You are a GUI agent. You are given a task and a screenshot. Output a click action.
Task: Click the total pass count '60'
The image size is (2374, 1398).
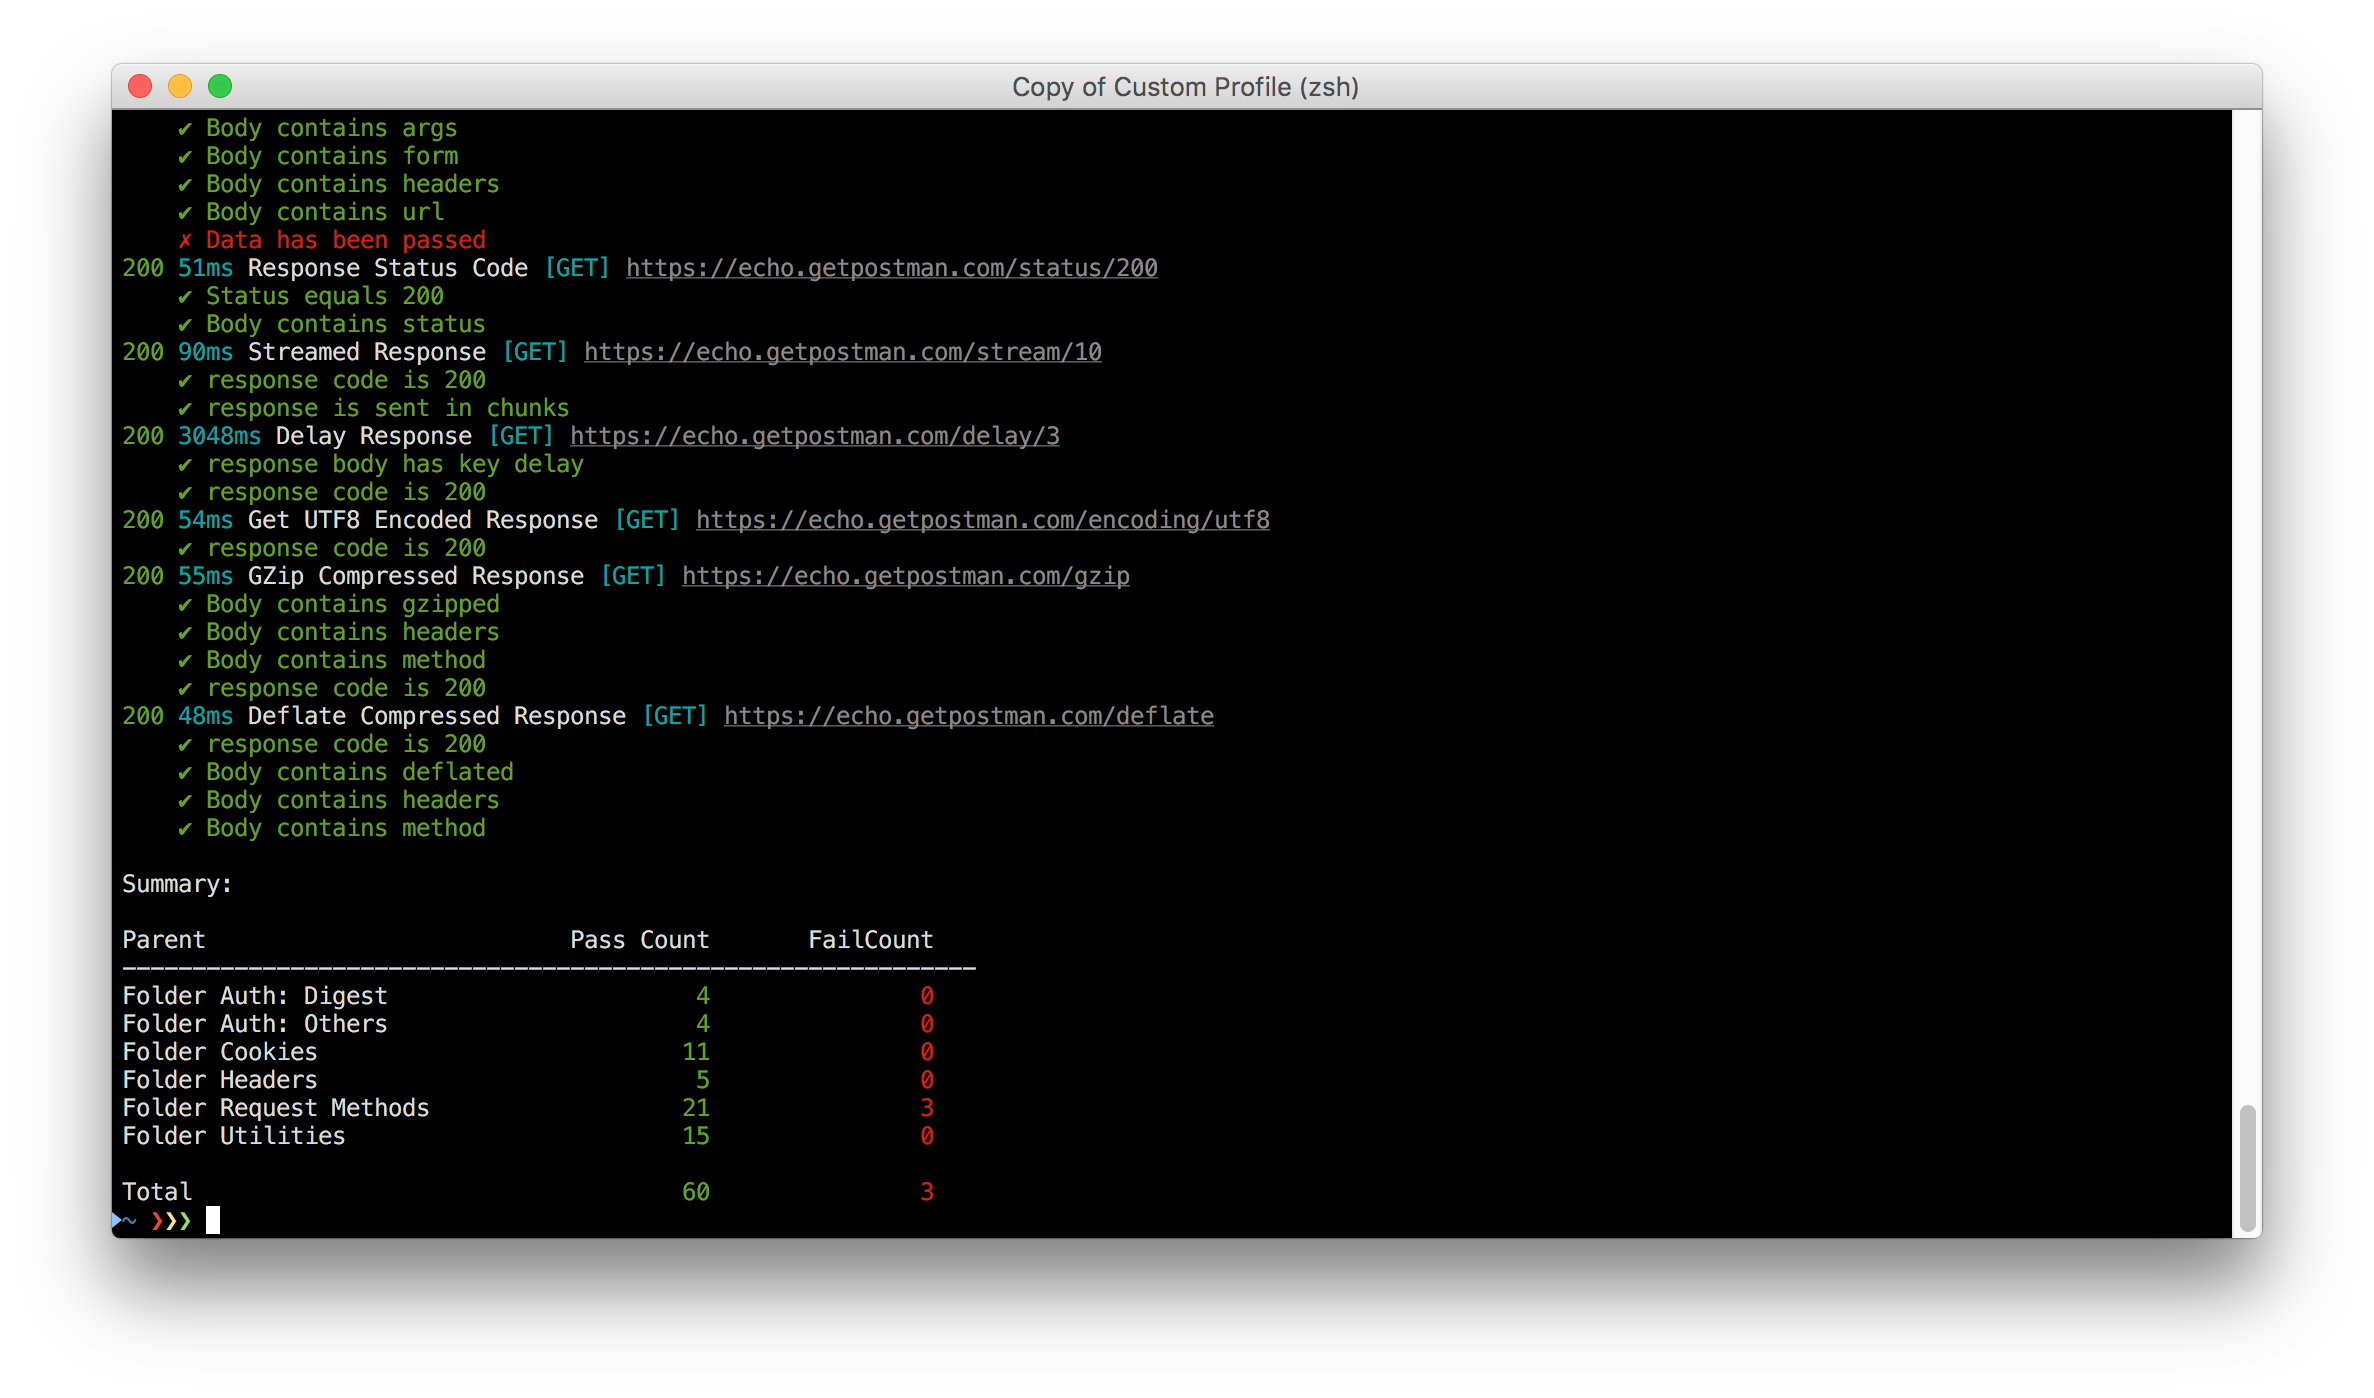pos(696,1192)
